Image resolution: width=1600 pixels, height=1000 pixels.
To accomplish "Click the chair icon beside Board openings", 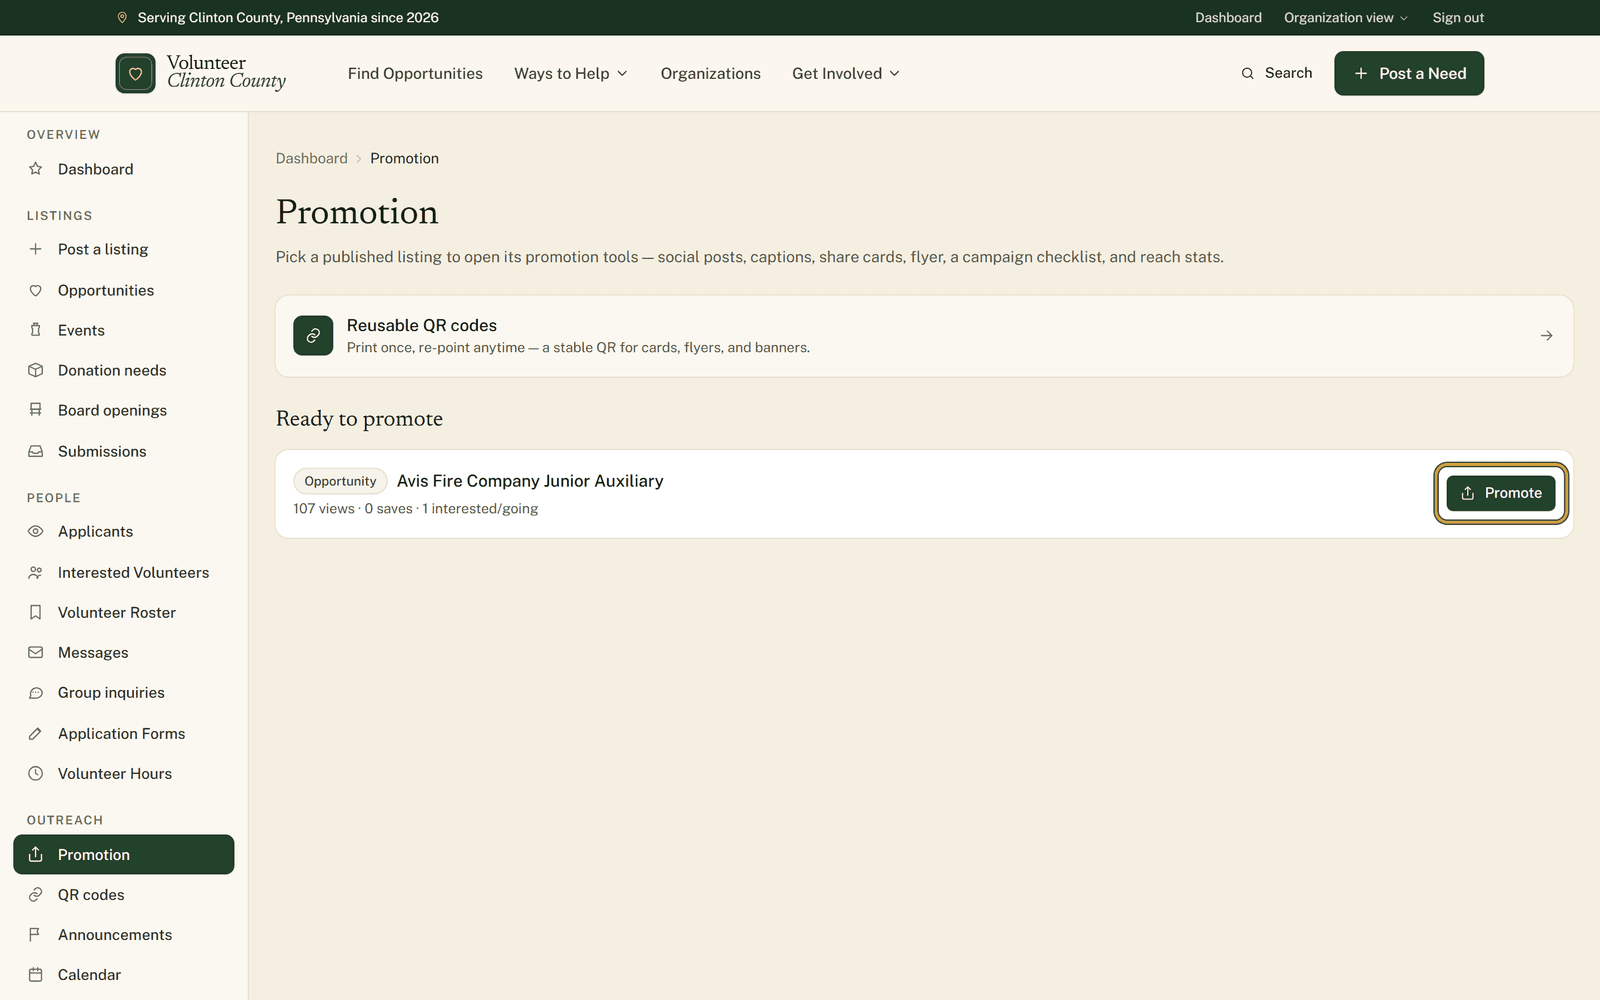I will tap(36, 410).
